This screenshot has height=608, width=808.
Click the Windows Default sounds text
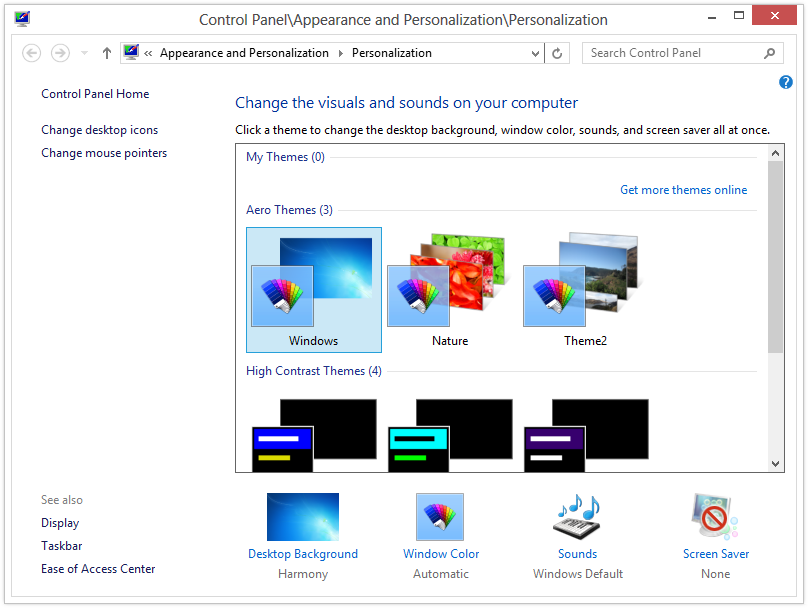pyautogui.click(x=578, y=574)
